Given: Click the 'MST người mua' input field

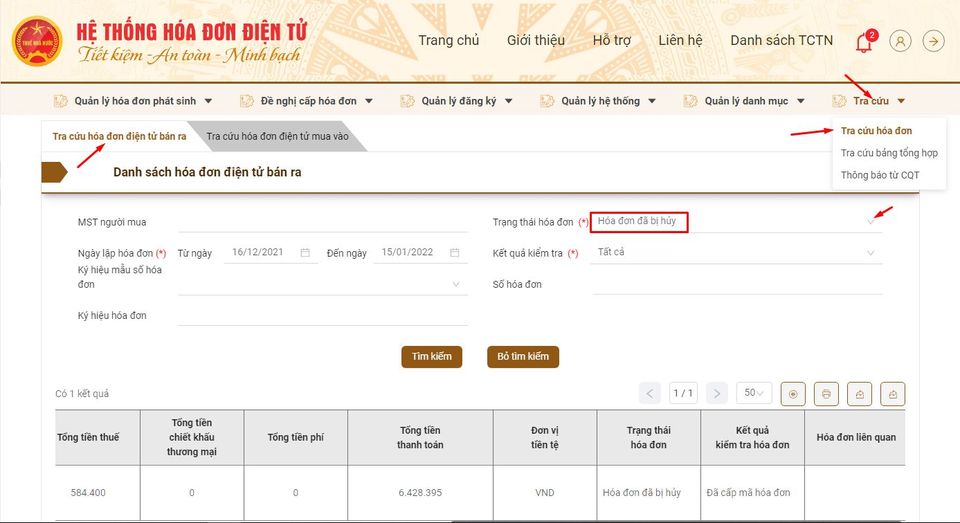Looking at the screenshot, I should pyautogui.click(x=322, y=222).
